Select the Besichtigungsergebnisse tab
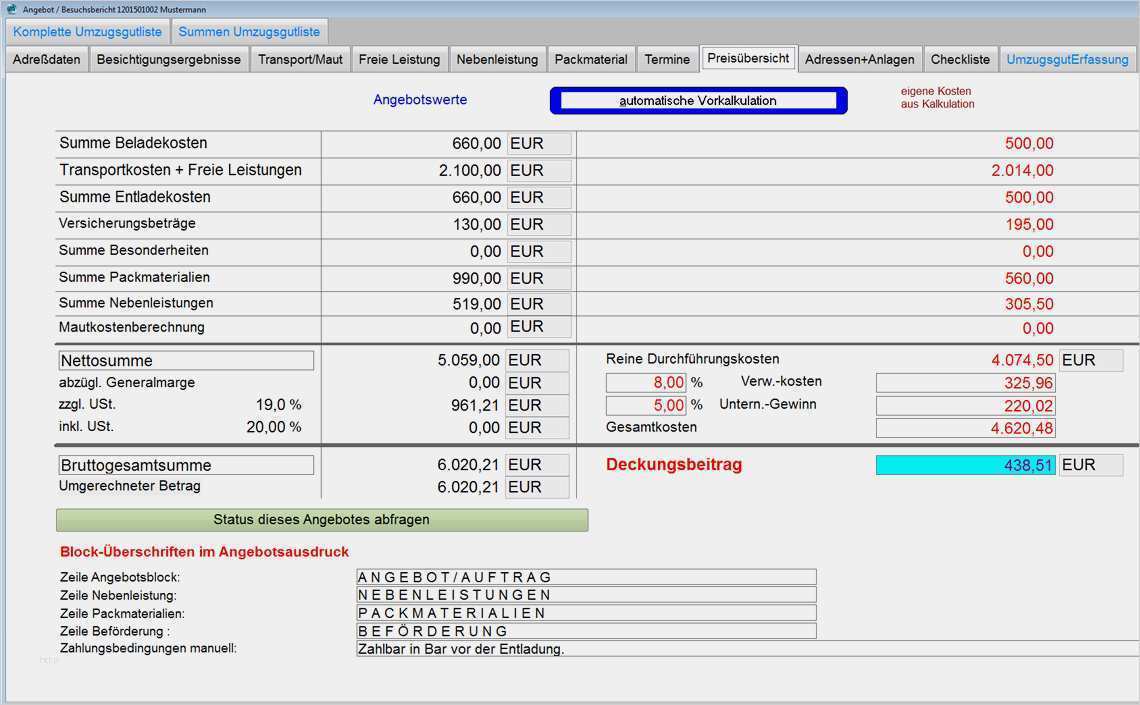1140x705 pixels. (x=168, y=59)
